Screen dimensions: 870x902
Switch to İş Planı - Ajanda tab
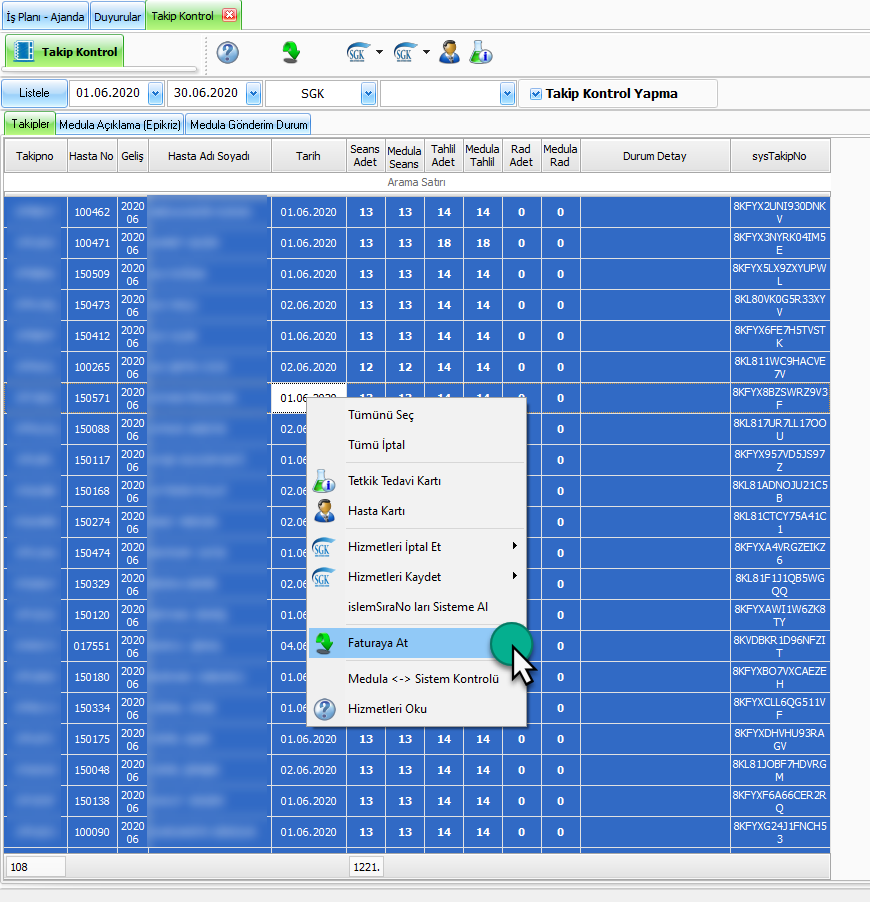pos(45,17)
